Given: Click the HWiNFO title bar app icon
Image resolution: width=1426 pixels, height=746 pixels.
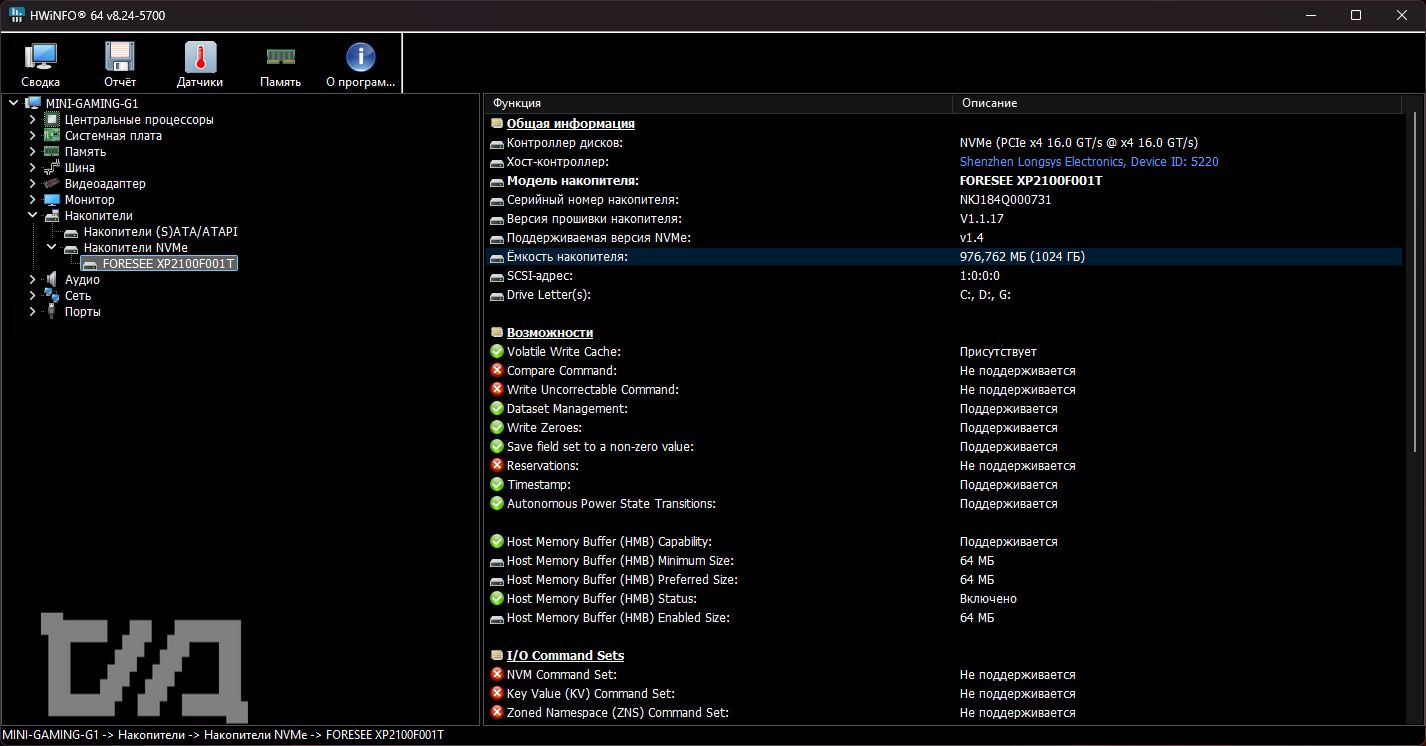Looking at the screenshot, I should pyautogui.click(x=17, y=15).
